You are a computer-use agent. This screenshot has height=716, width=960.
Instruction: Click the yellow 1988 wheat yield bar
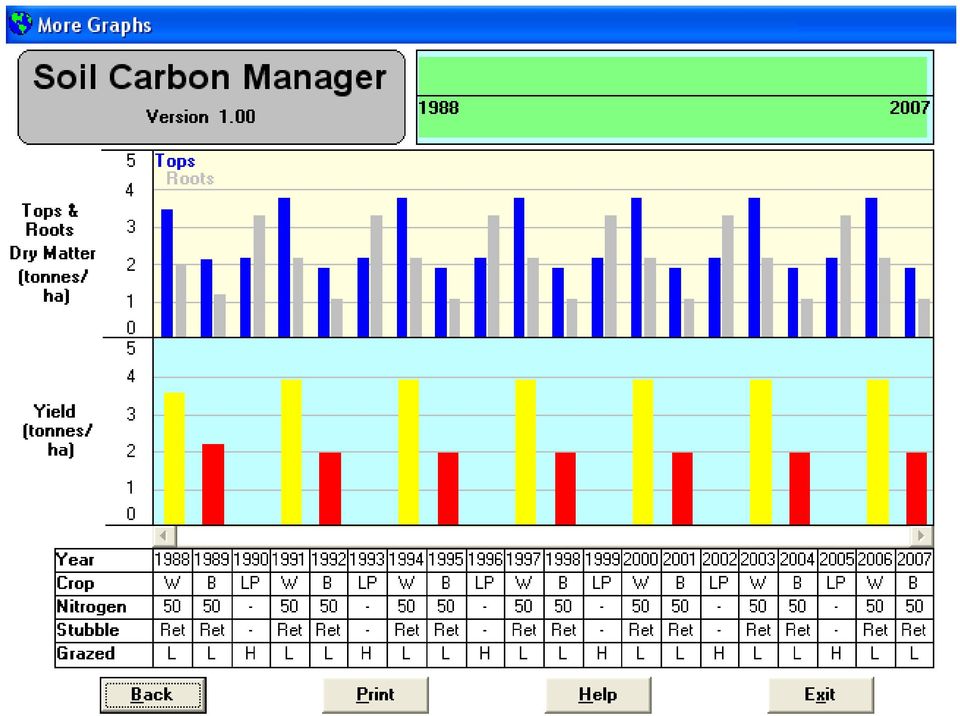174,458
